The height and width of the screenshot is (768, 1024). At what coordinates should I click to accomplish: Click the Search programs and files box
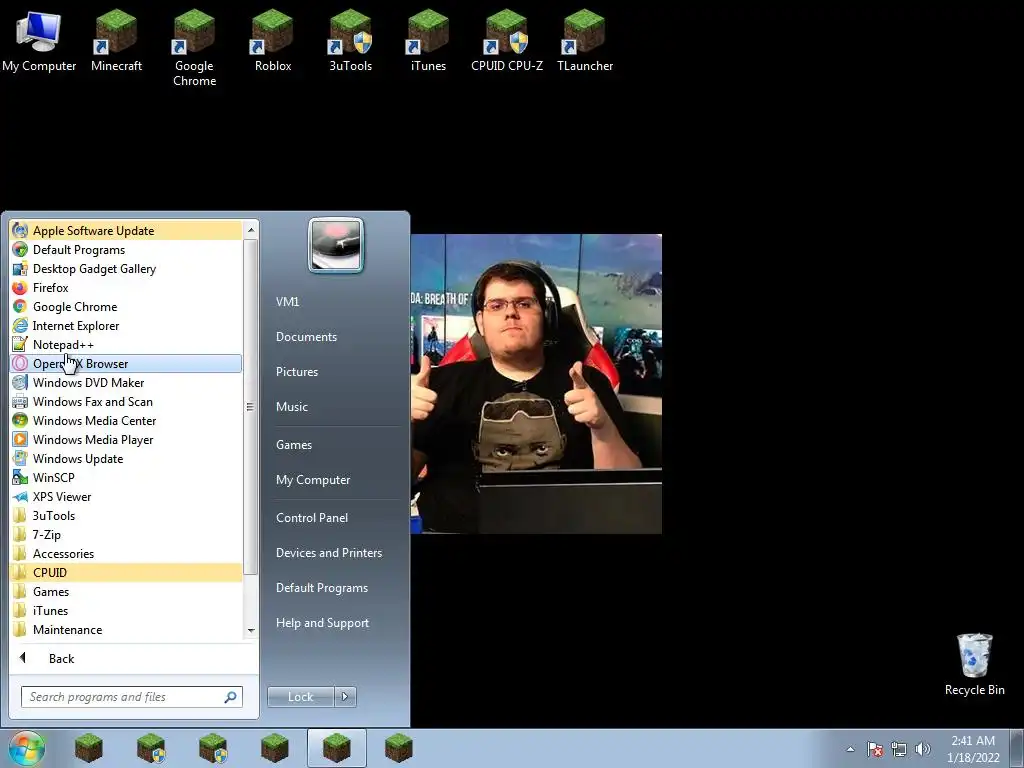click(x=131, y=697)
